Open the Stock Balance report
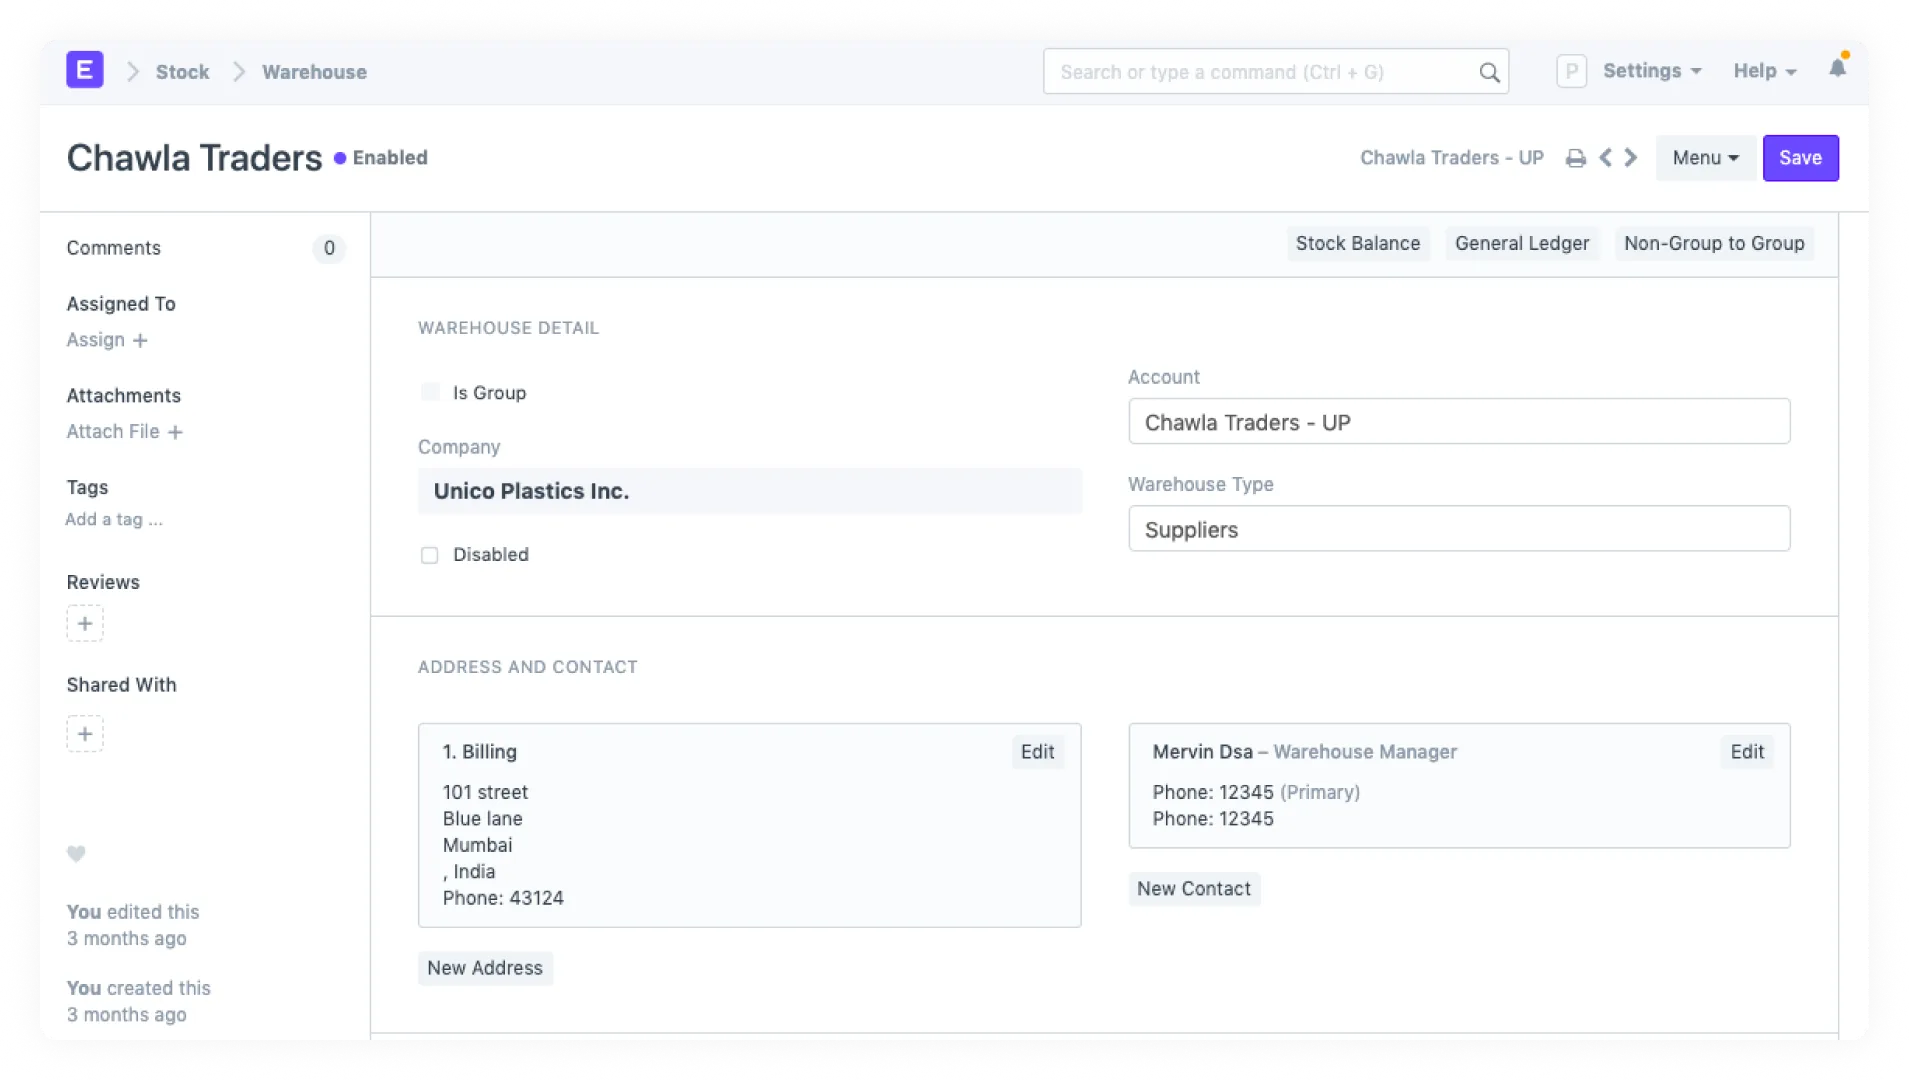 click(x=1357, y=244)
